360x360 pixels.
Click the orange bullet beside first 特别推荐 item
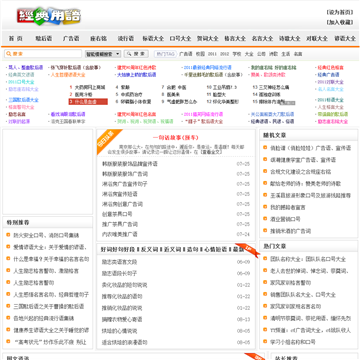8,235
